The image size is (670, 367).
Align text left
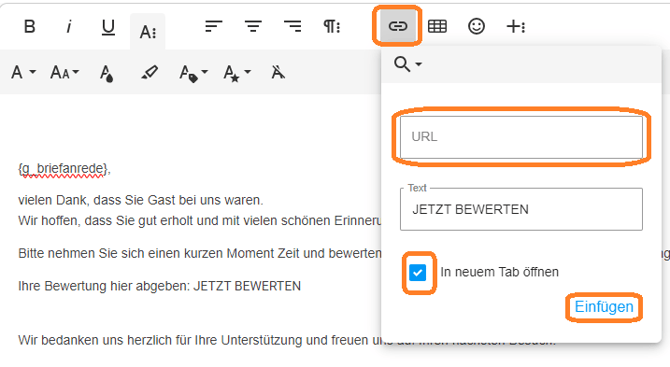pos(214,26)
